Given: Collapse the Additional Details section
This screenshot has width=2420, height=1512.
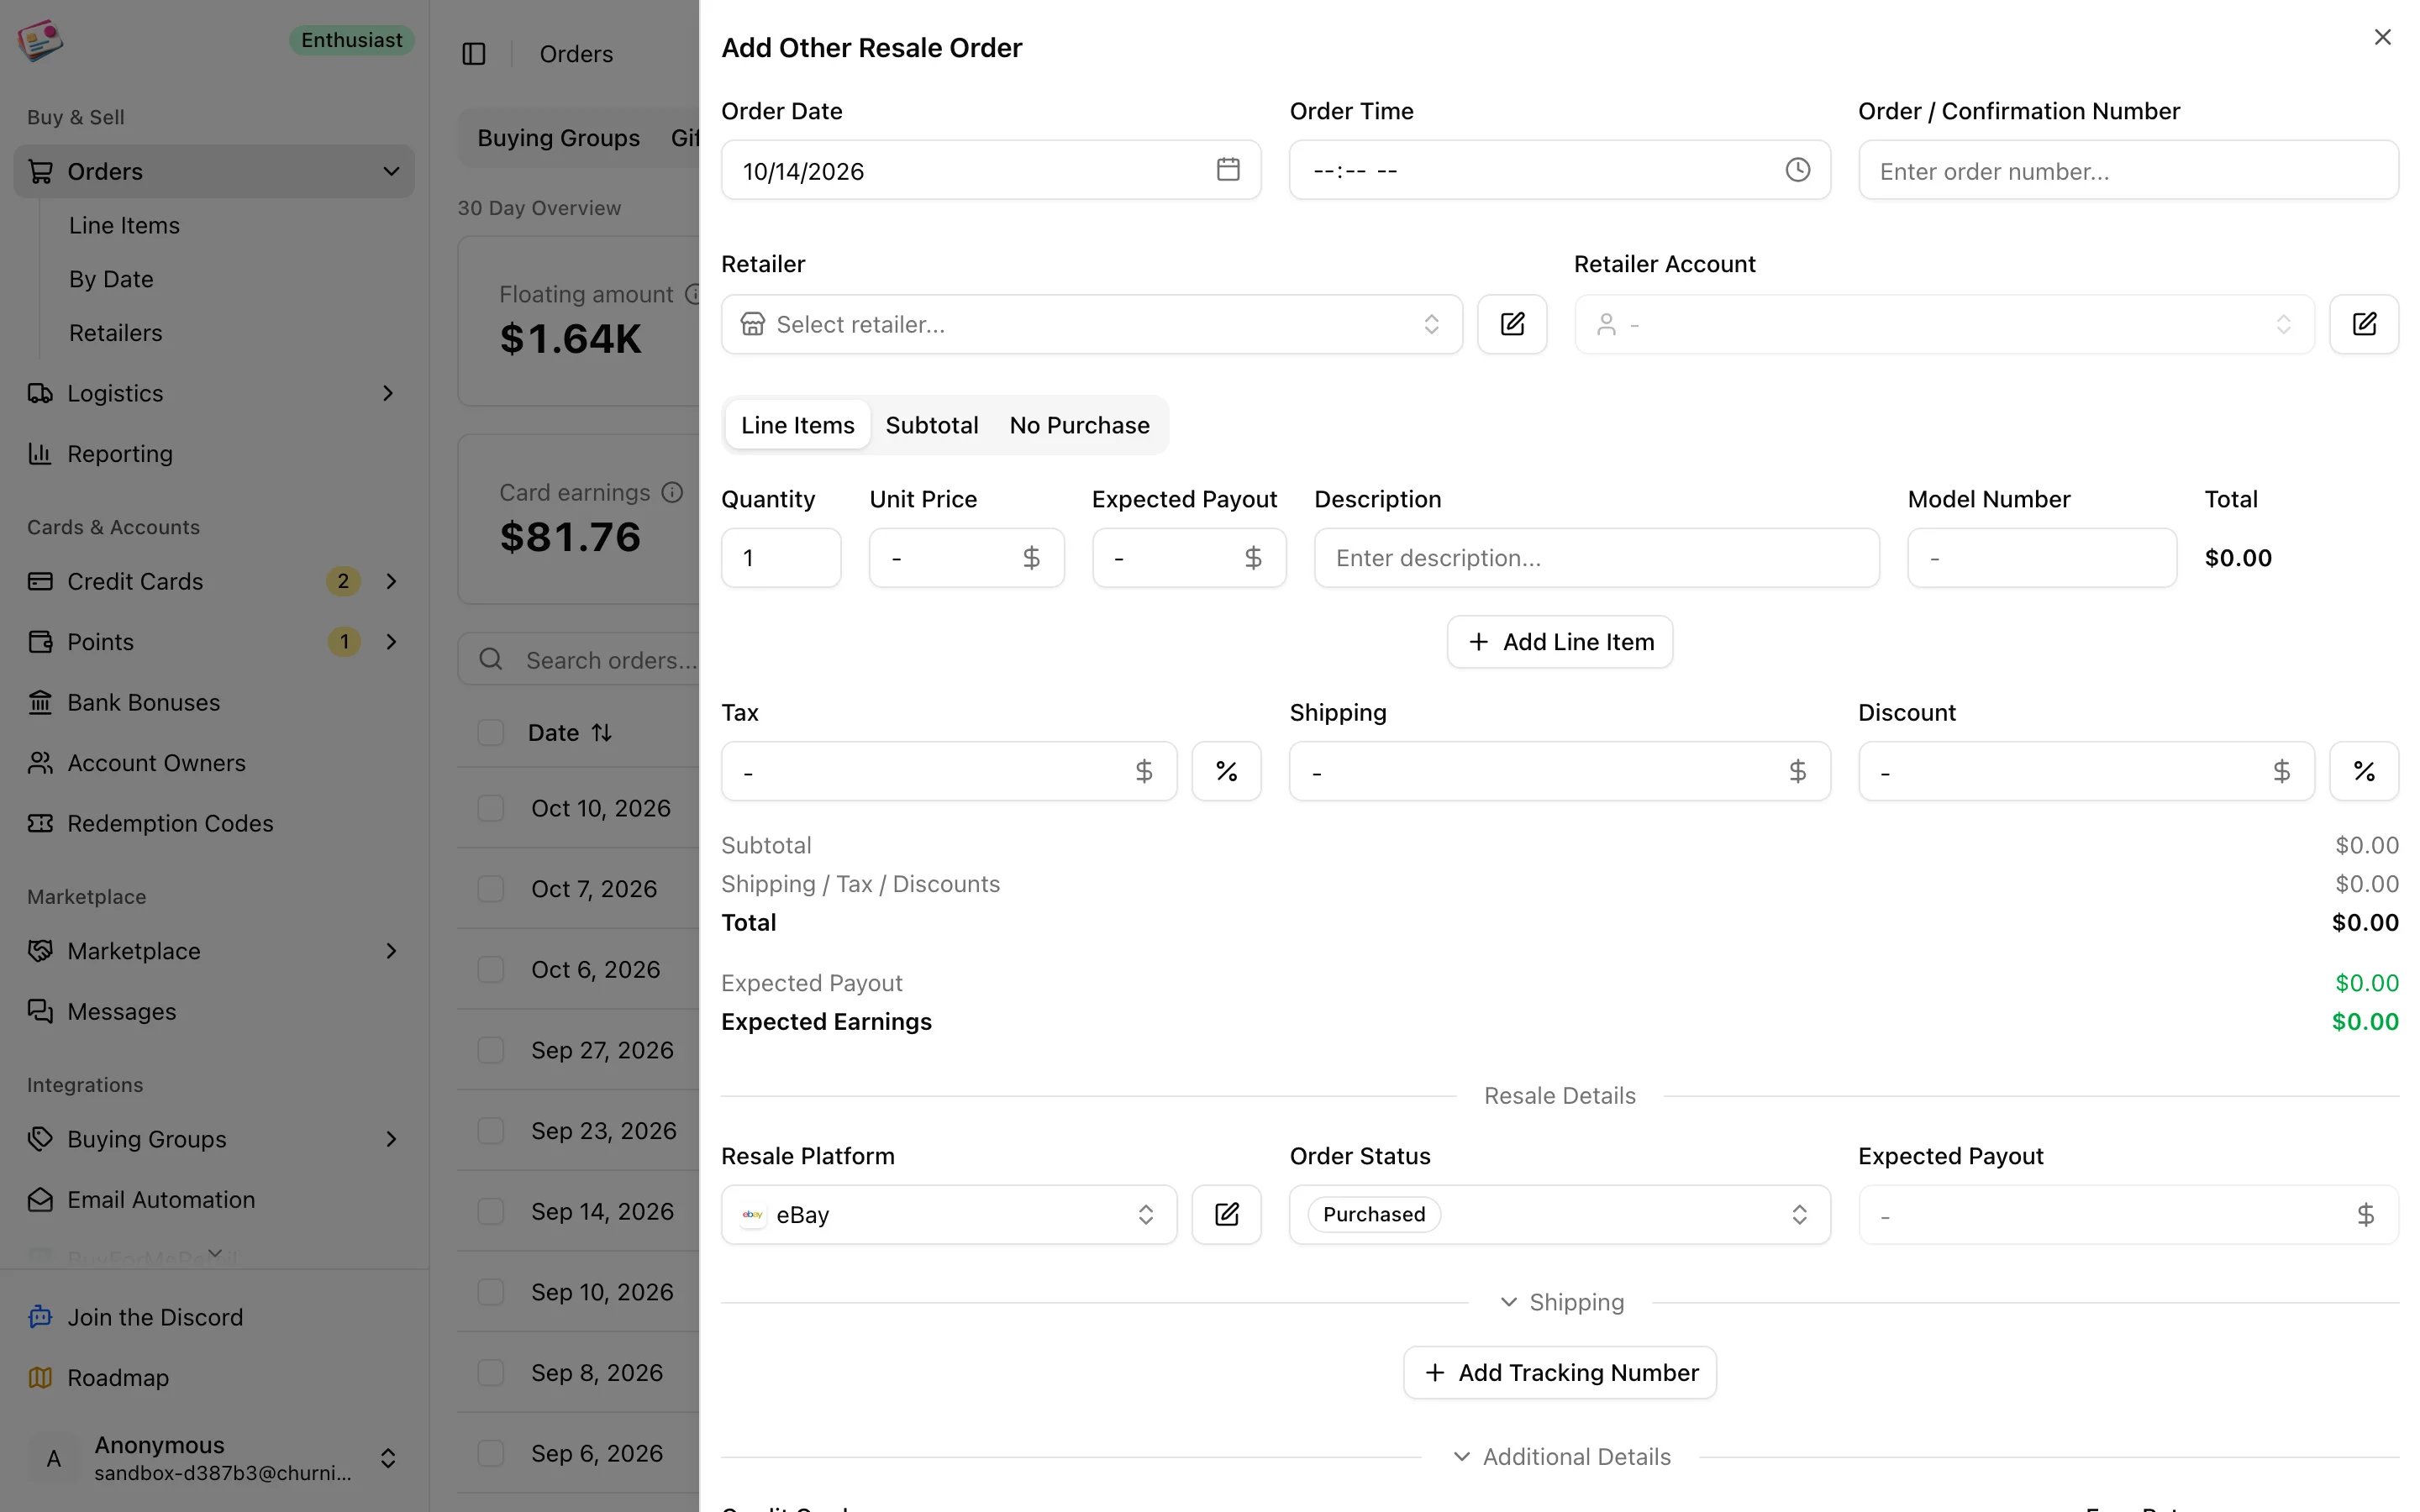Looking at the screenshot, I should pos(1560,1457).
